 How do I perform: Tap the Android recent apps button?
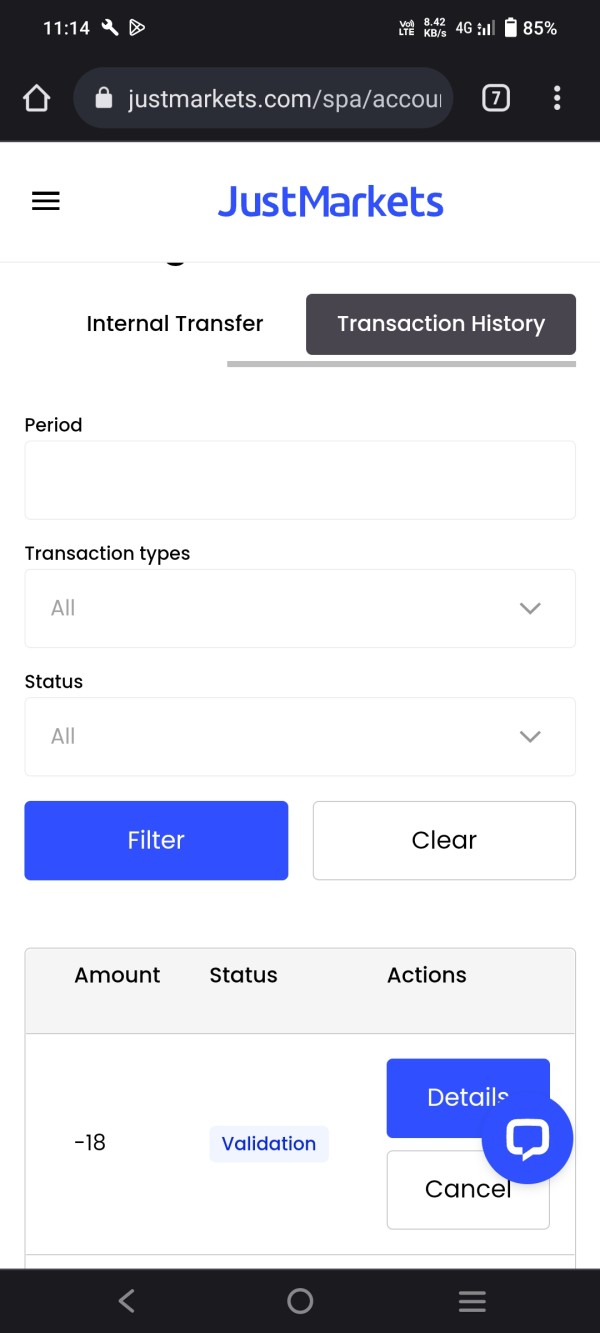click(472, 1301)
